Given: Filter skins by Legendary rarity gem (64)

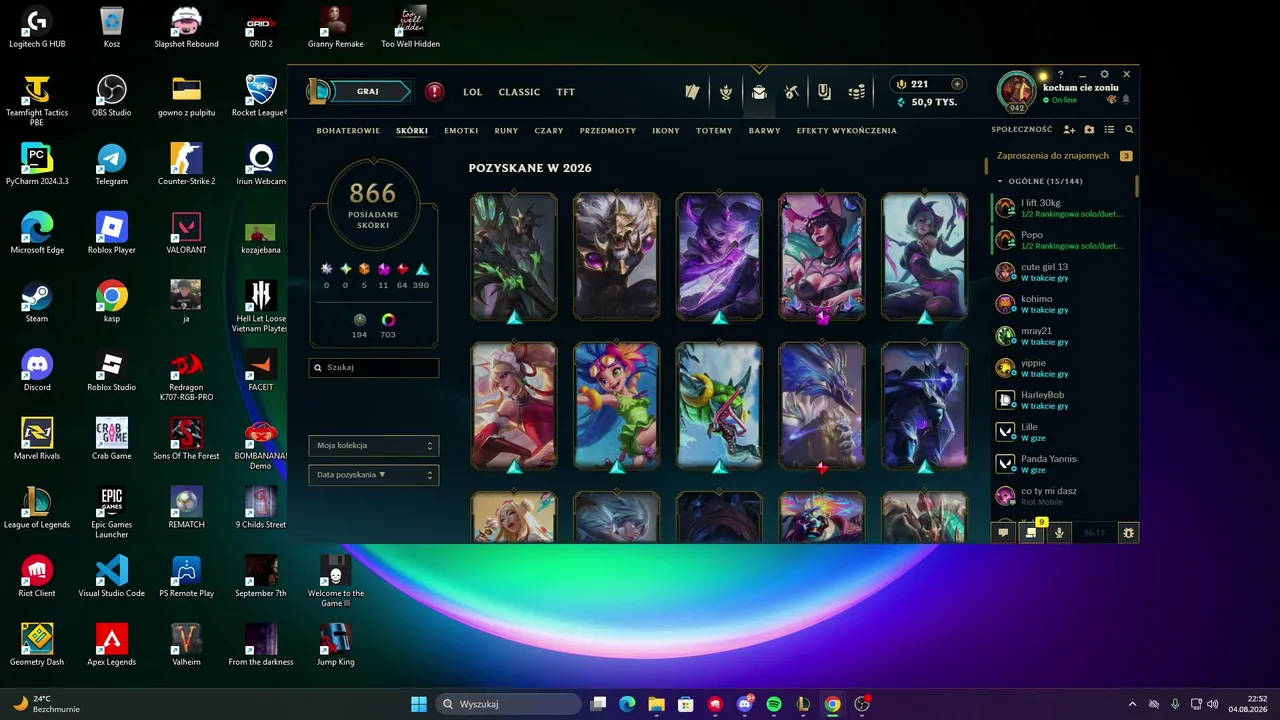Looking at the screenshot, I should tap(402, 269).
